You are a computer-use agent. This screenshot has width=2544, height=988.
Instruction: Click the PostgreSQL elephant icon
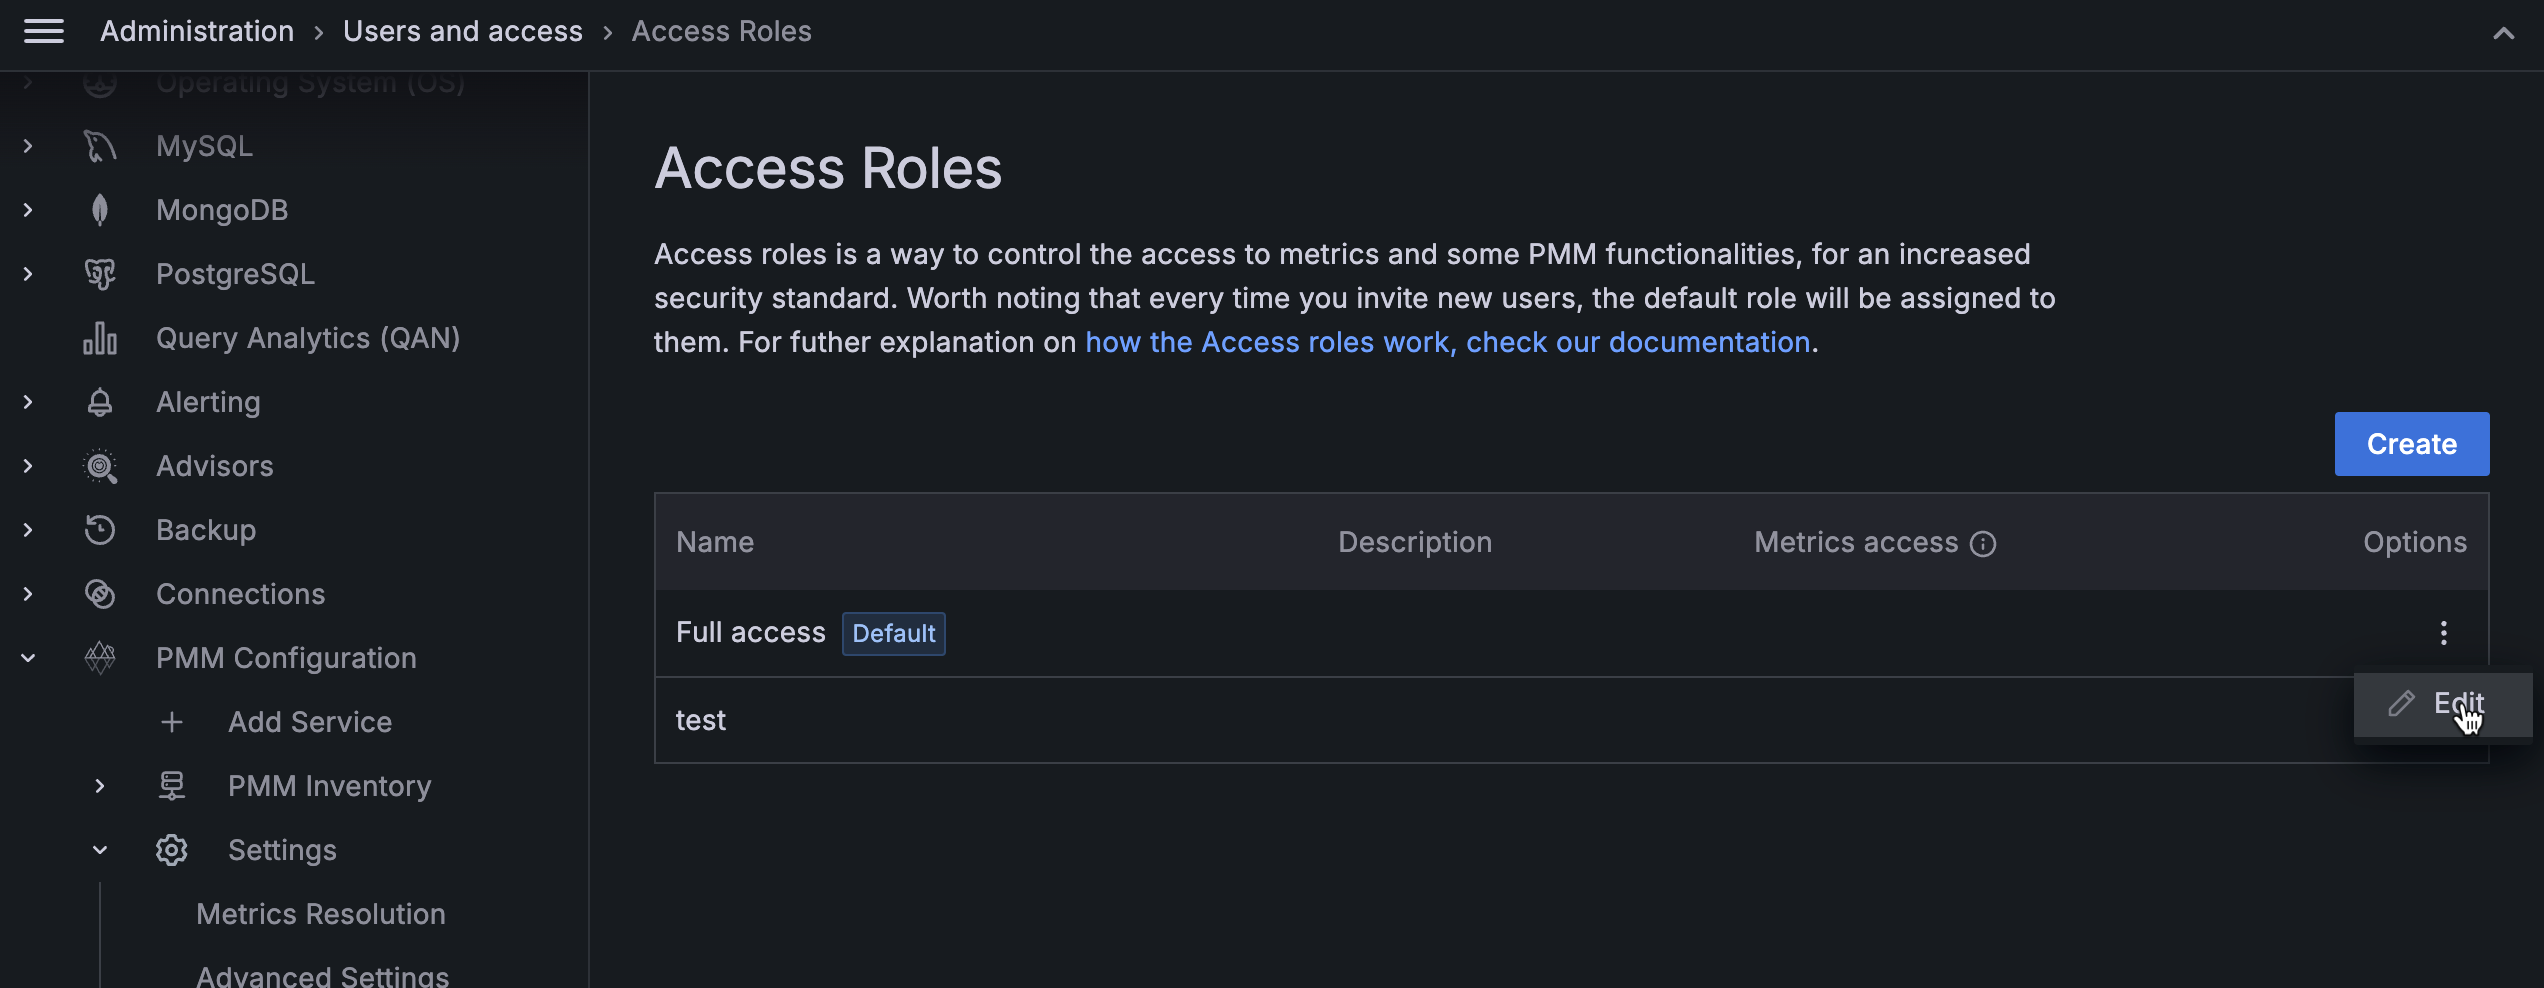98,273
